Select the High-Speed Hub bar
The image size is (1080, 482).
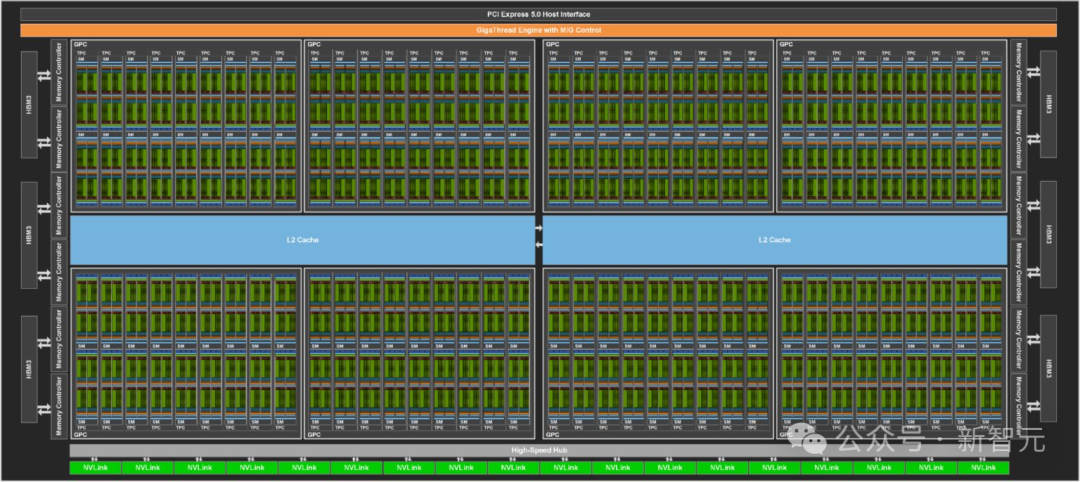539,450
